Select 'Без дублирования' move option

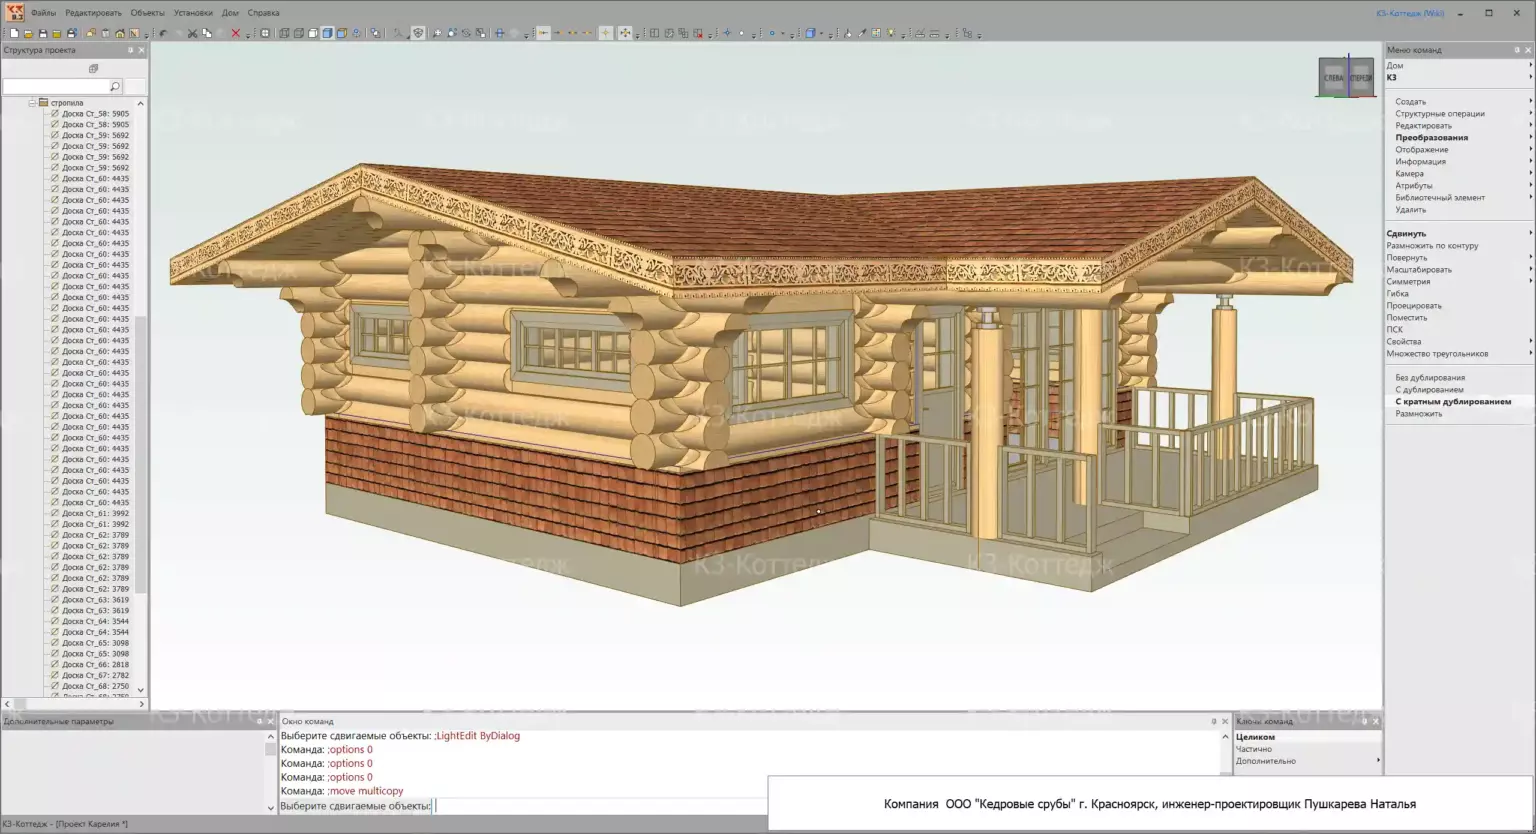coord(1429,378)
